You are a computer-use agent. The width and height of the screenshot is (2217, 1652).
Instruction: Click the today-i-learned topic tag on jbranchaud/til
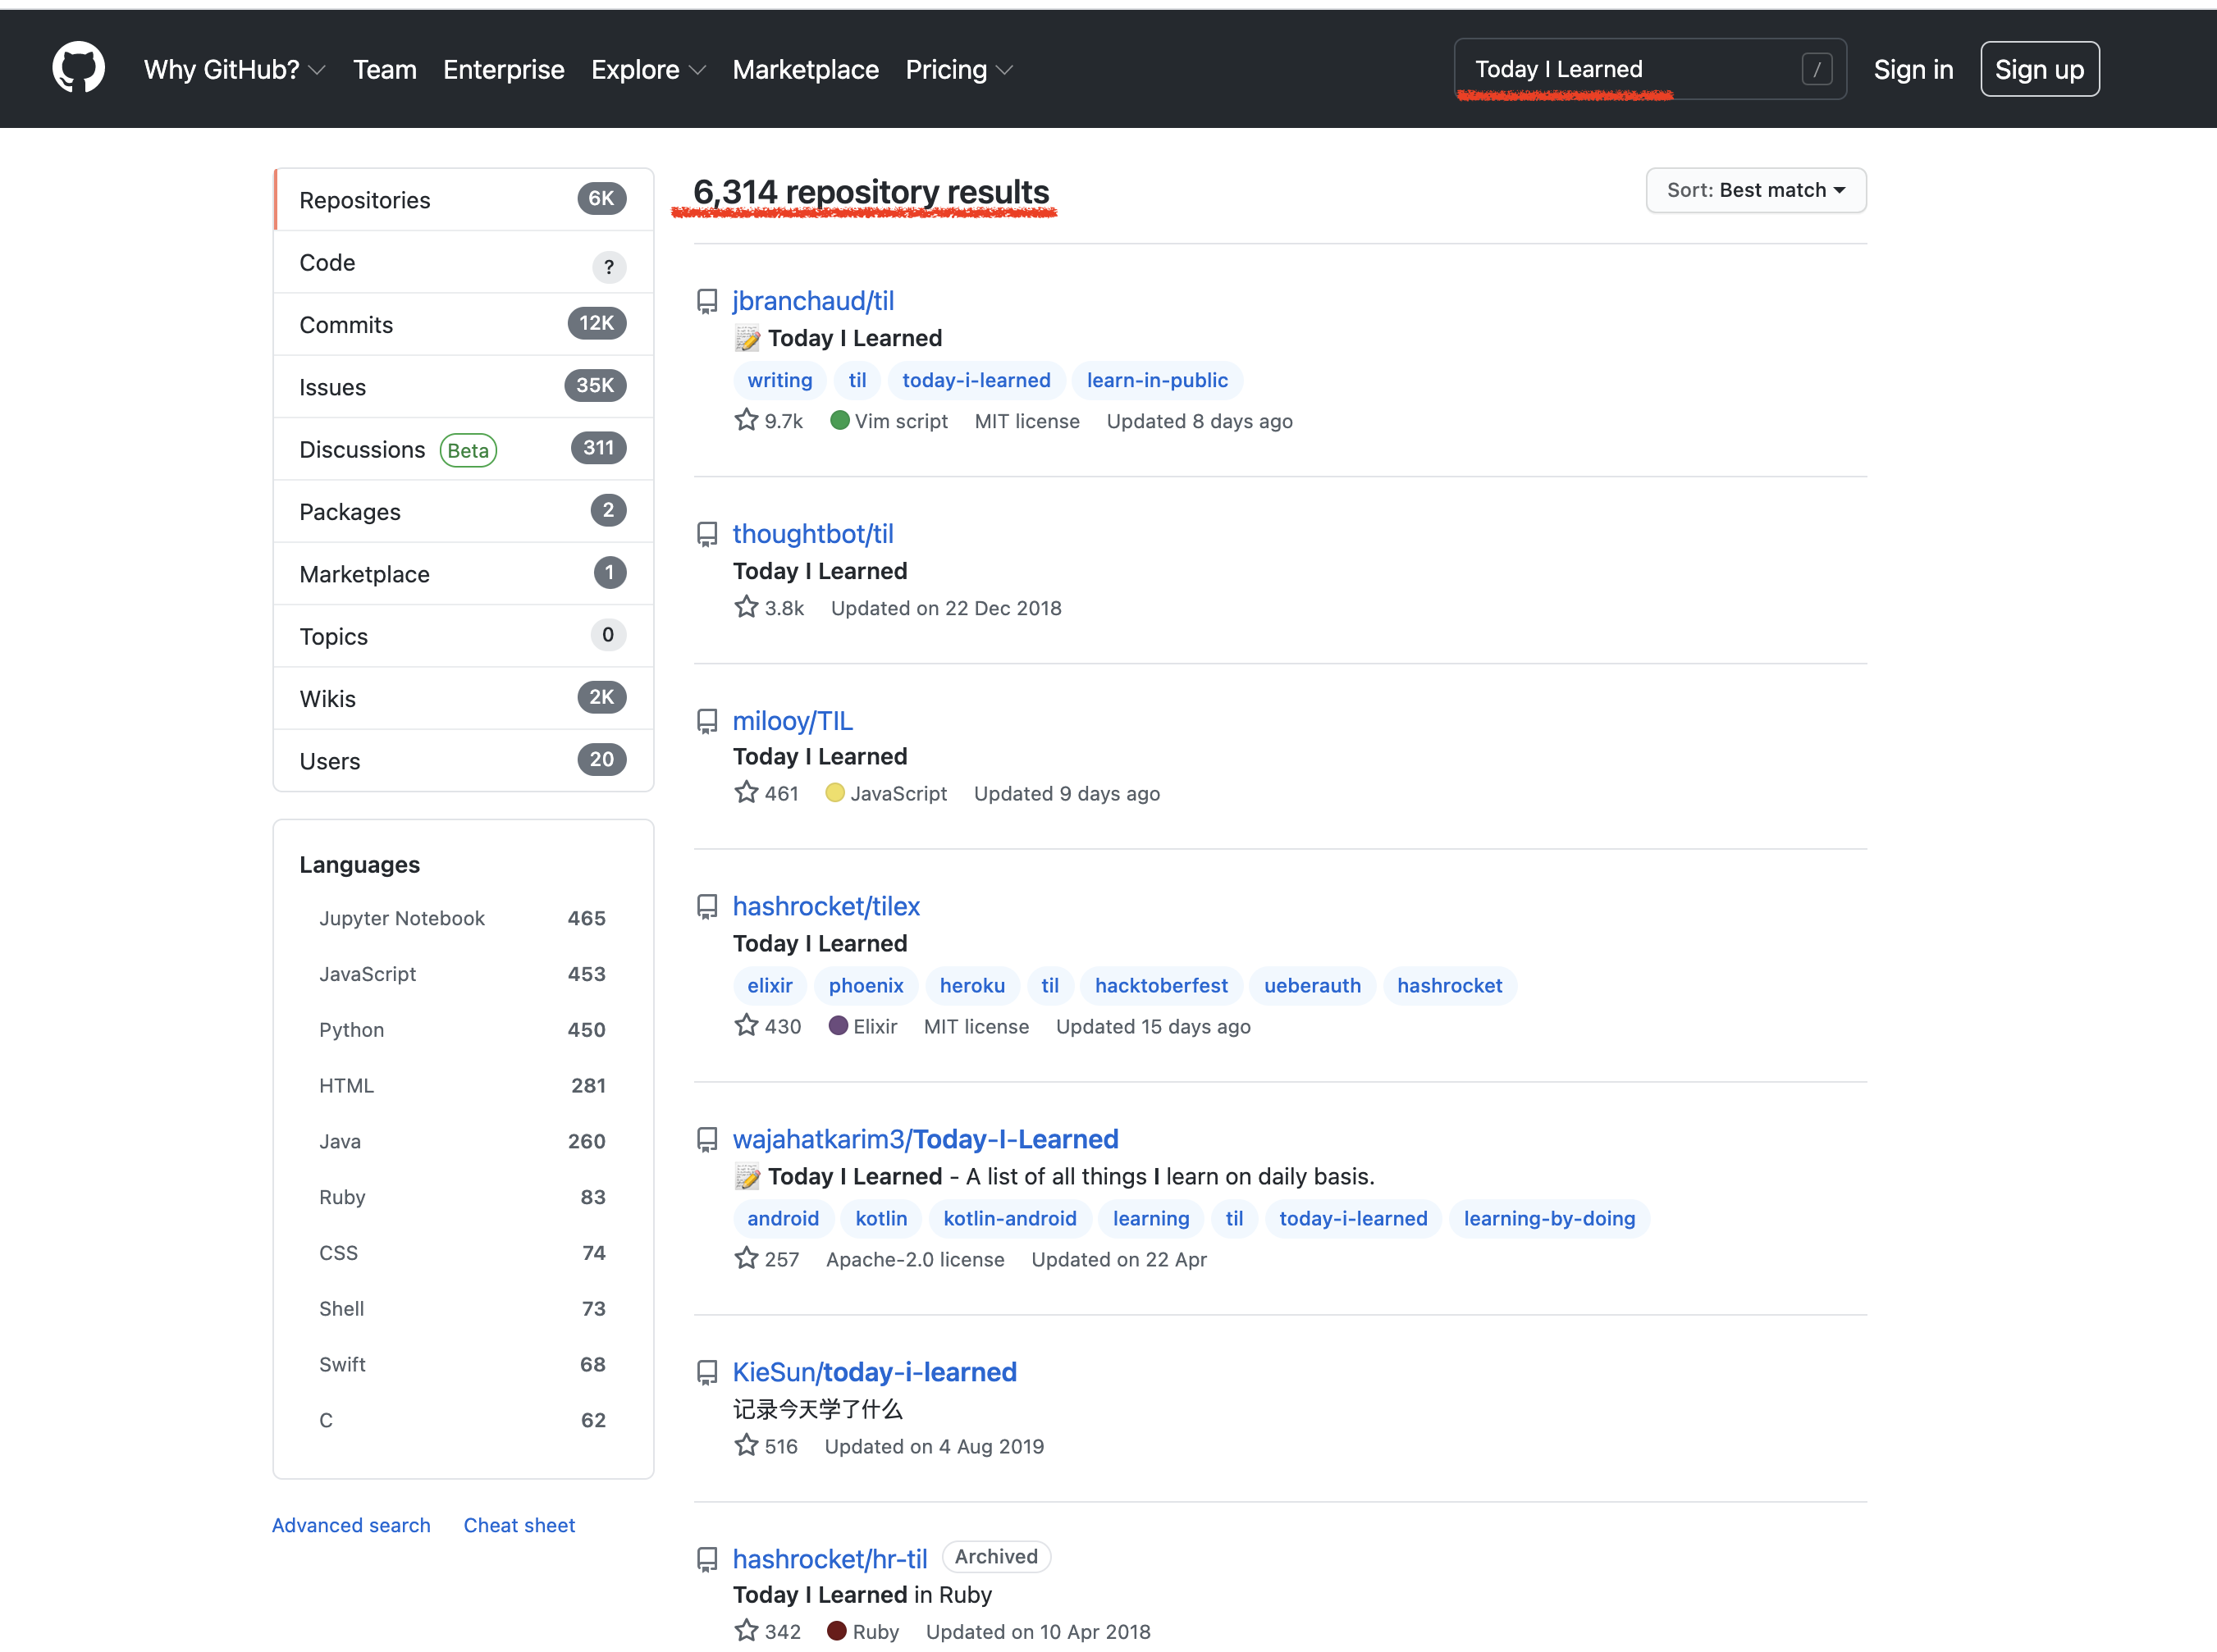976,380
